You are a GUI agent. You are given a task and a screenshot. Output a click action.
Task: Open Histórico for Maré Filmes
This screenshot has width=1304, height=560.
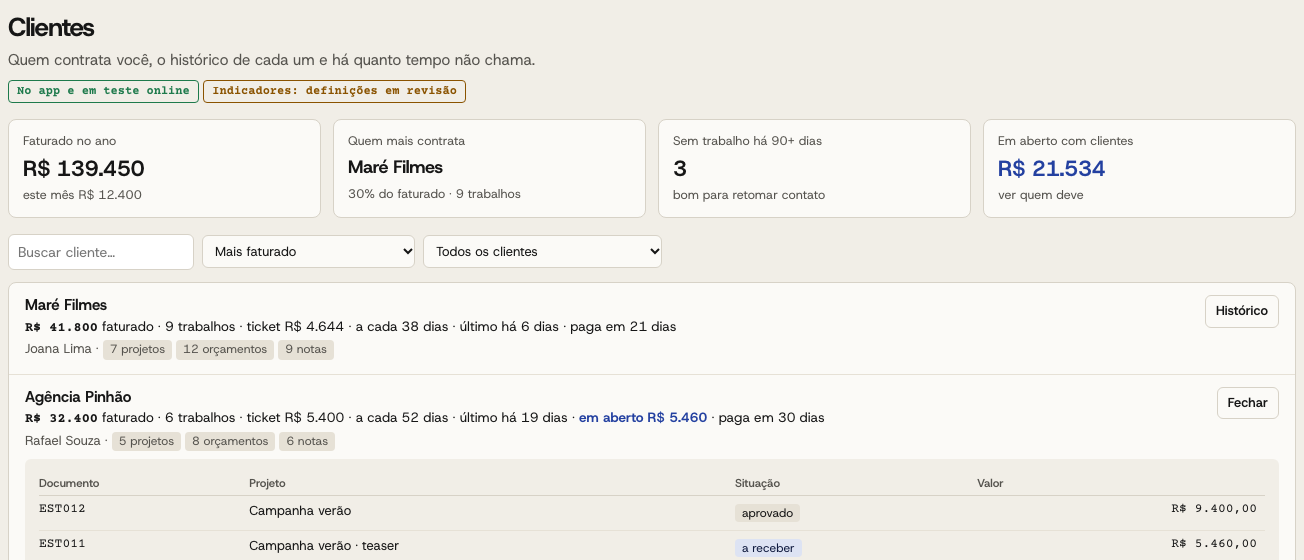point(1241,311)
